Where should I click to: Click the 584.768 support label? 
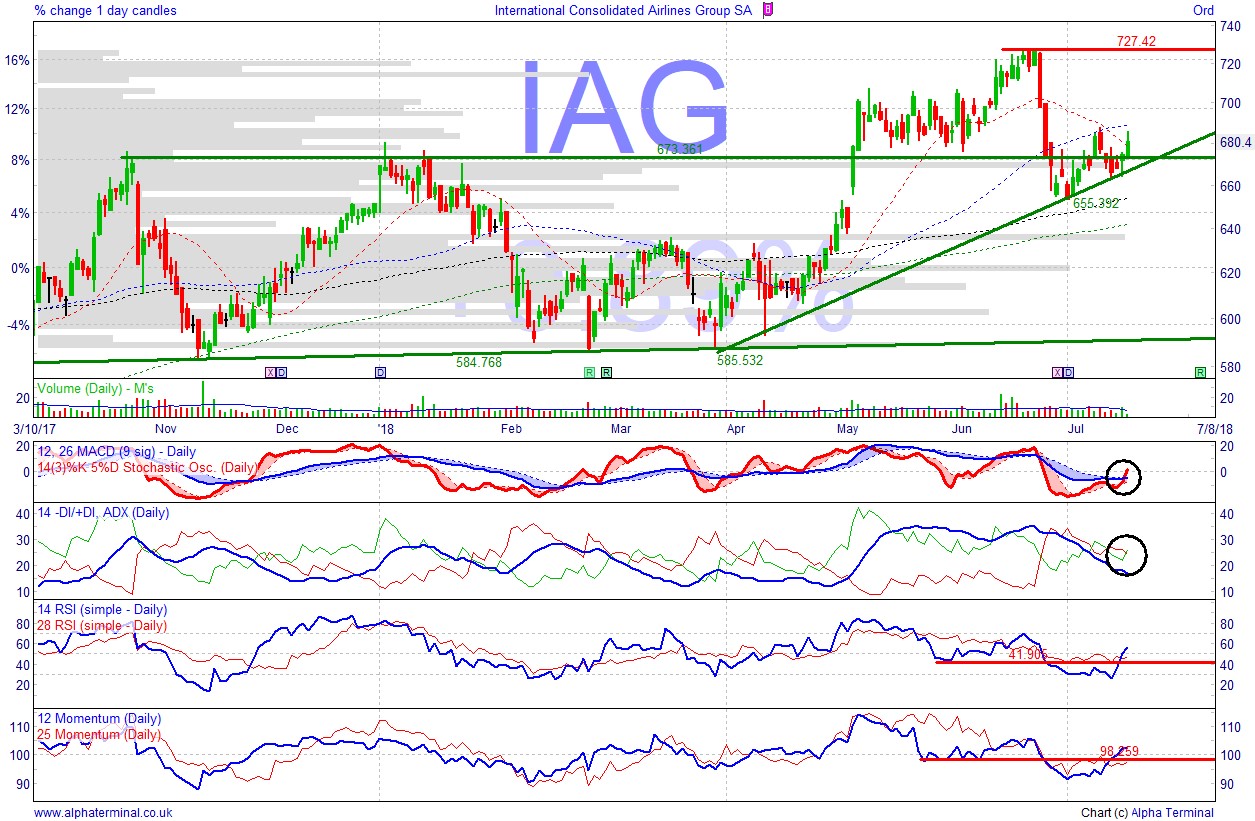click(479, 361)
